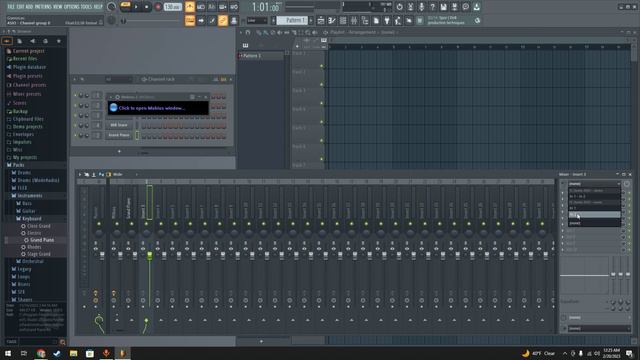Click the undo history clock icon

pyautogui.click(x=399, y=7)
